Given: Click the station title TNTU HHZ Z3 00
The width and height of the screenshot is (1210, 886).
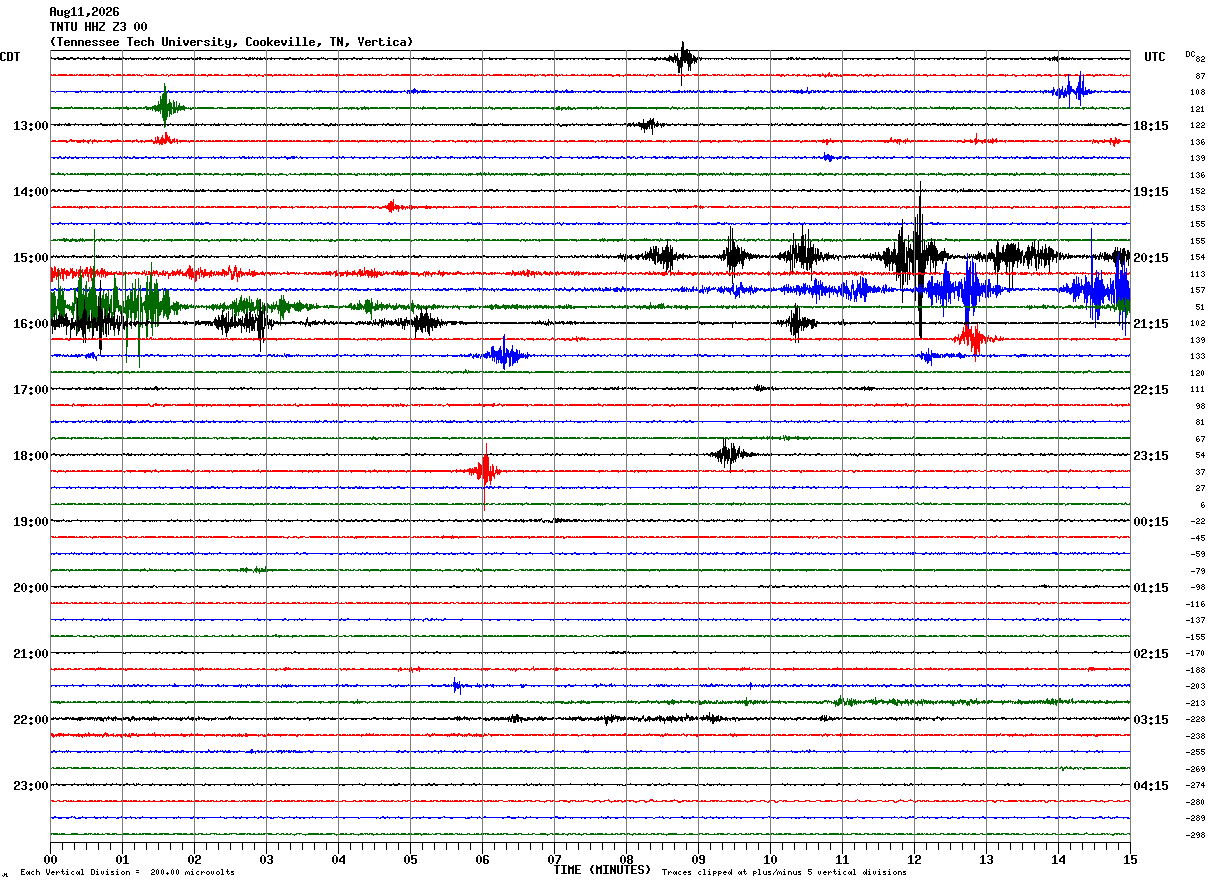Looking at the screenshot, I should pyautogui.click(x=98, y=27).
